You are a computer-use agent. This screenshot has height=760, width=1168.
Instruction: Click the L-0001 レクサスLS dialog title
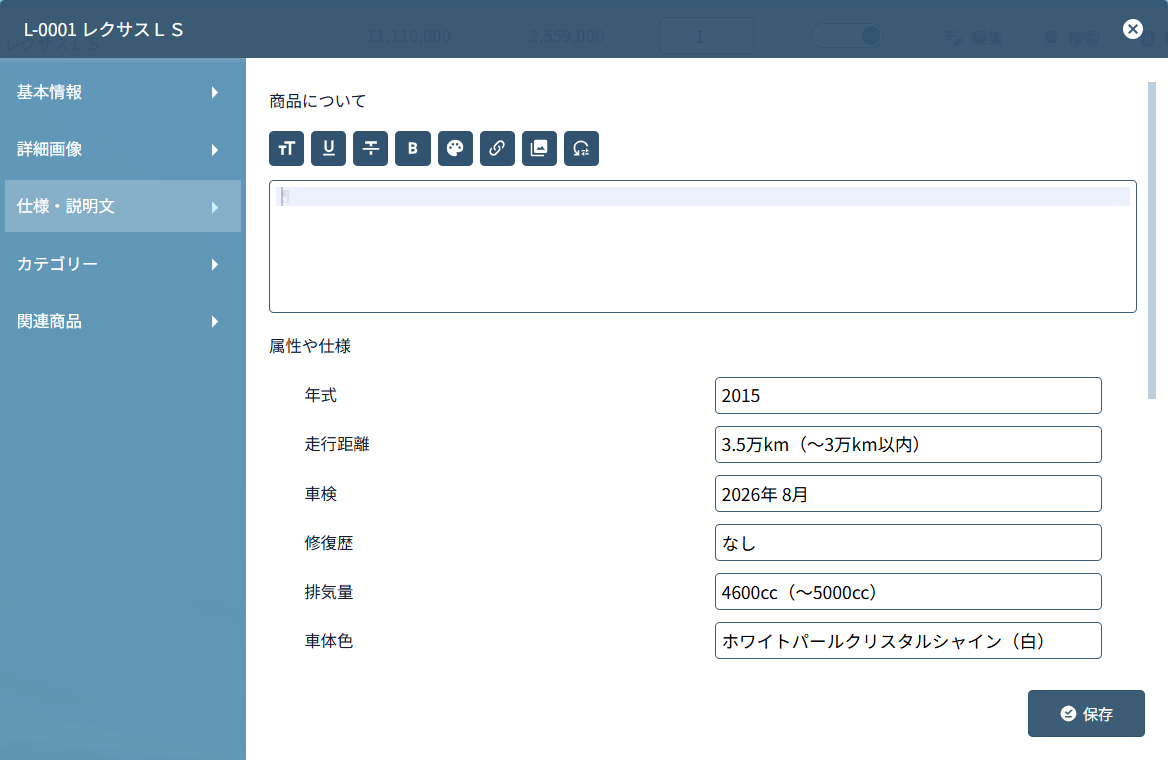(x=104, y=30)
